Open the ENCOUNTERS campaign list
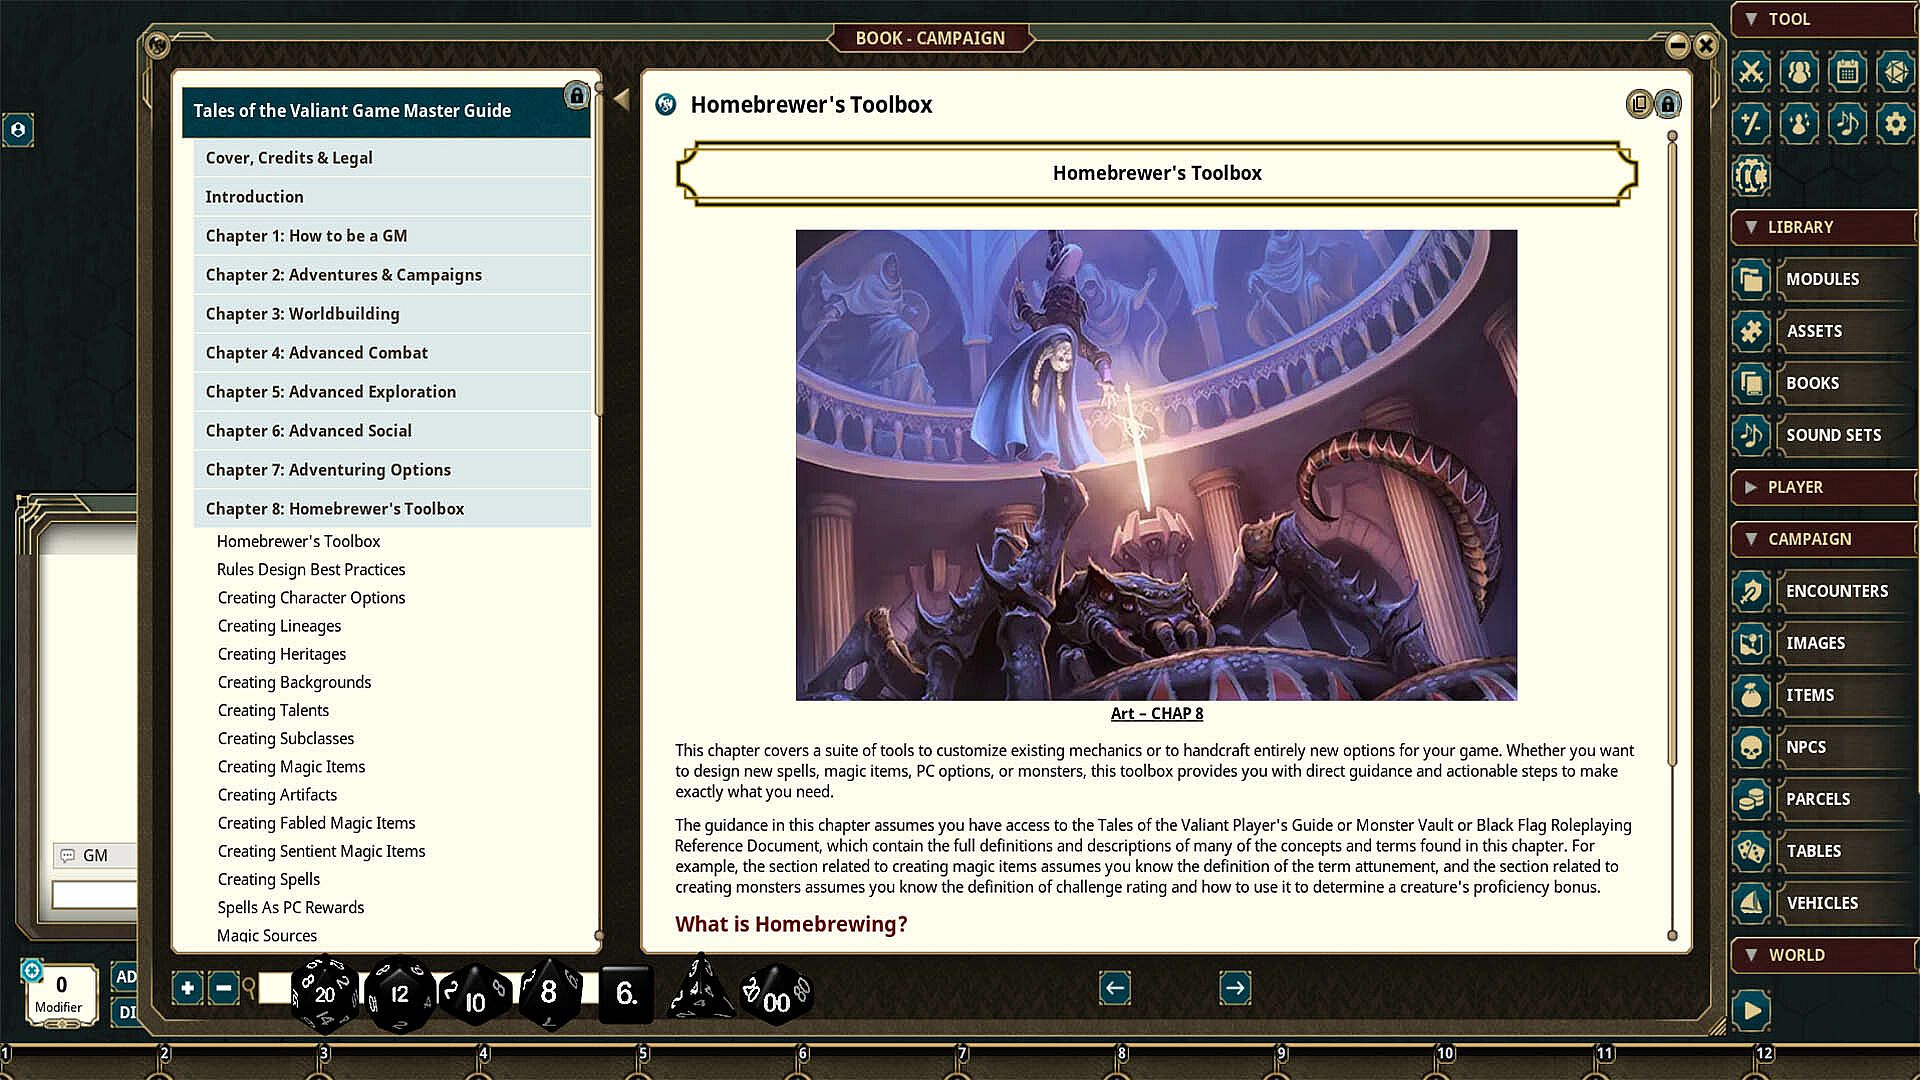Viewport: 1920px width, 1080px height. pos(1836,591)
